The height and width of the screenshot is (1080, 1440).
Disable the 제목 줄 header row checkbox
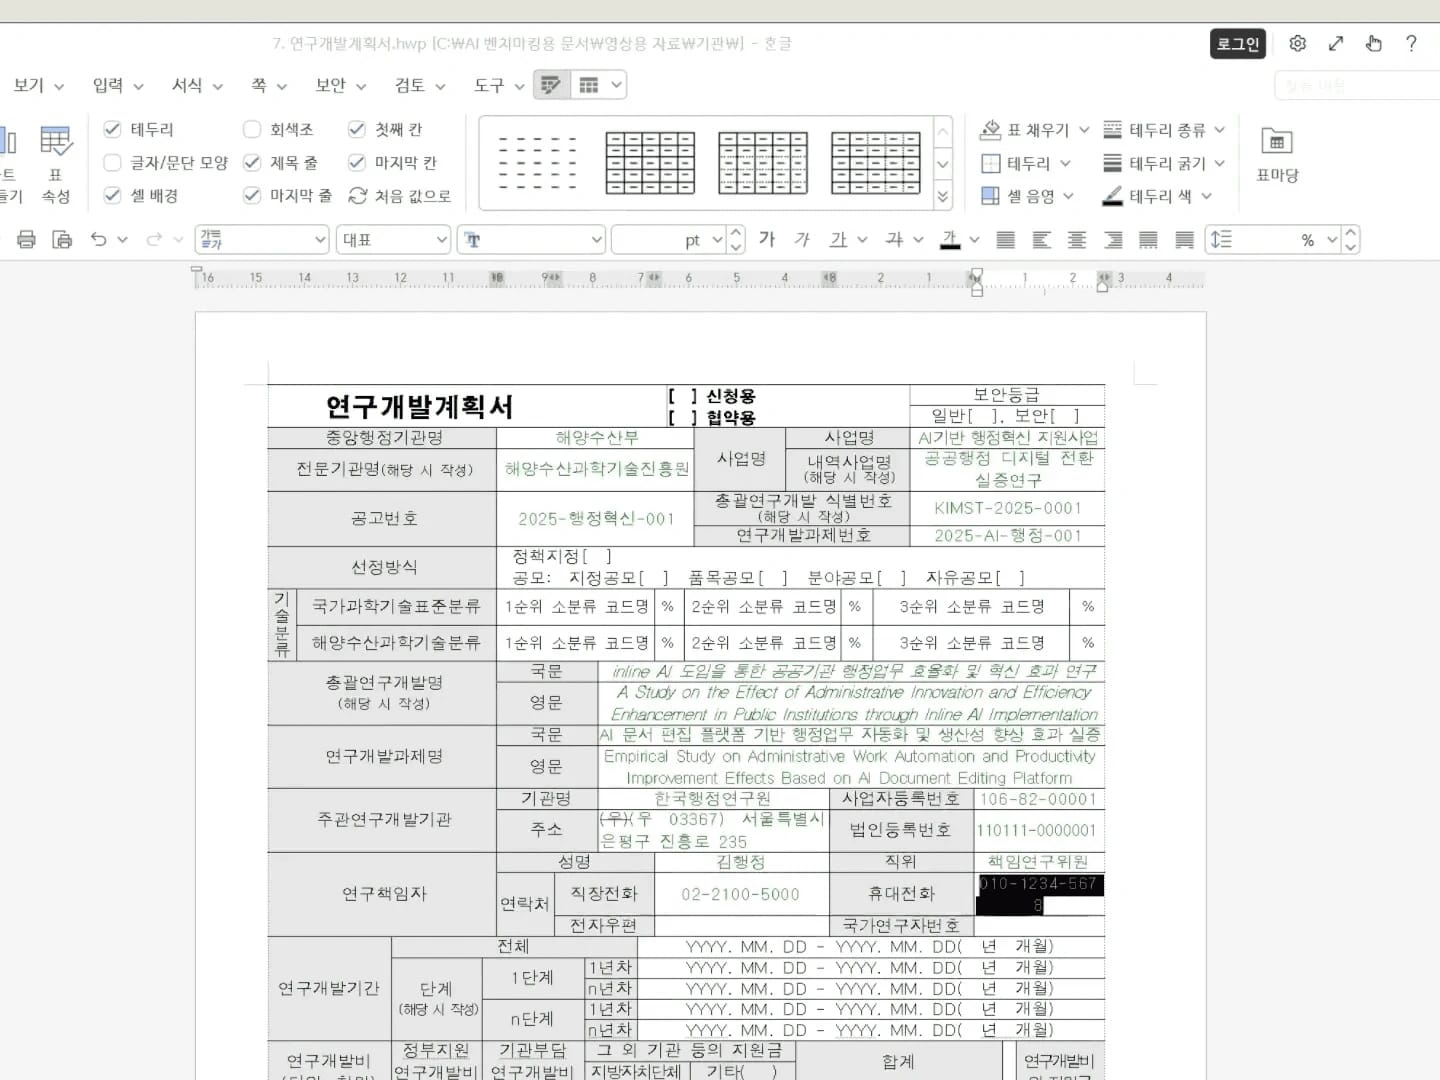click(252, 162)
